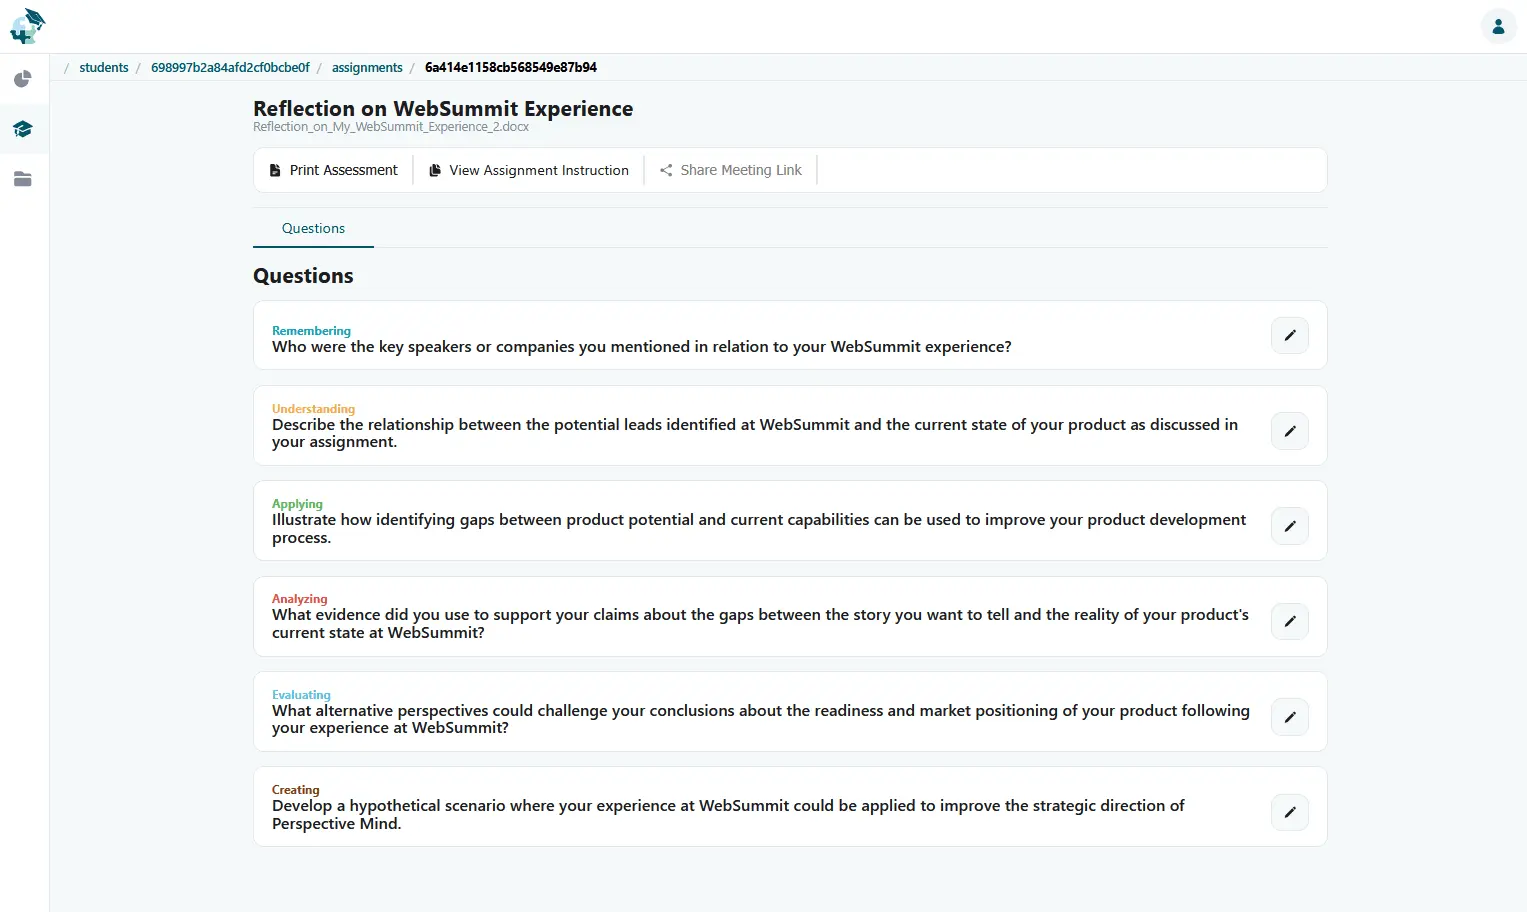Click Share Meeting Link
The width and height of the screenshot is (1527, 912).
point(731,170)
